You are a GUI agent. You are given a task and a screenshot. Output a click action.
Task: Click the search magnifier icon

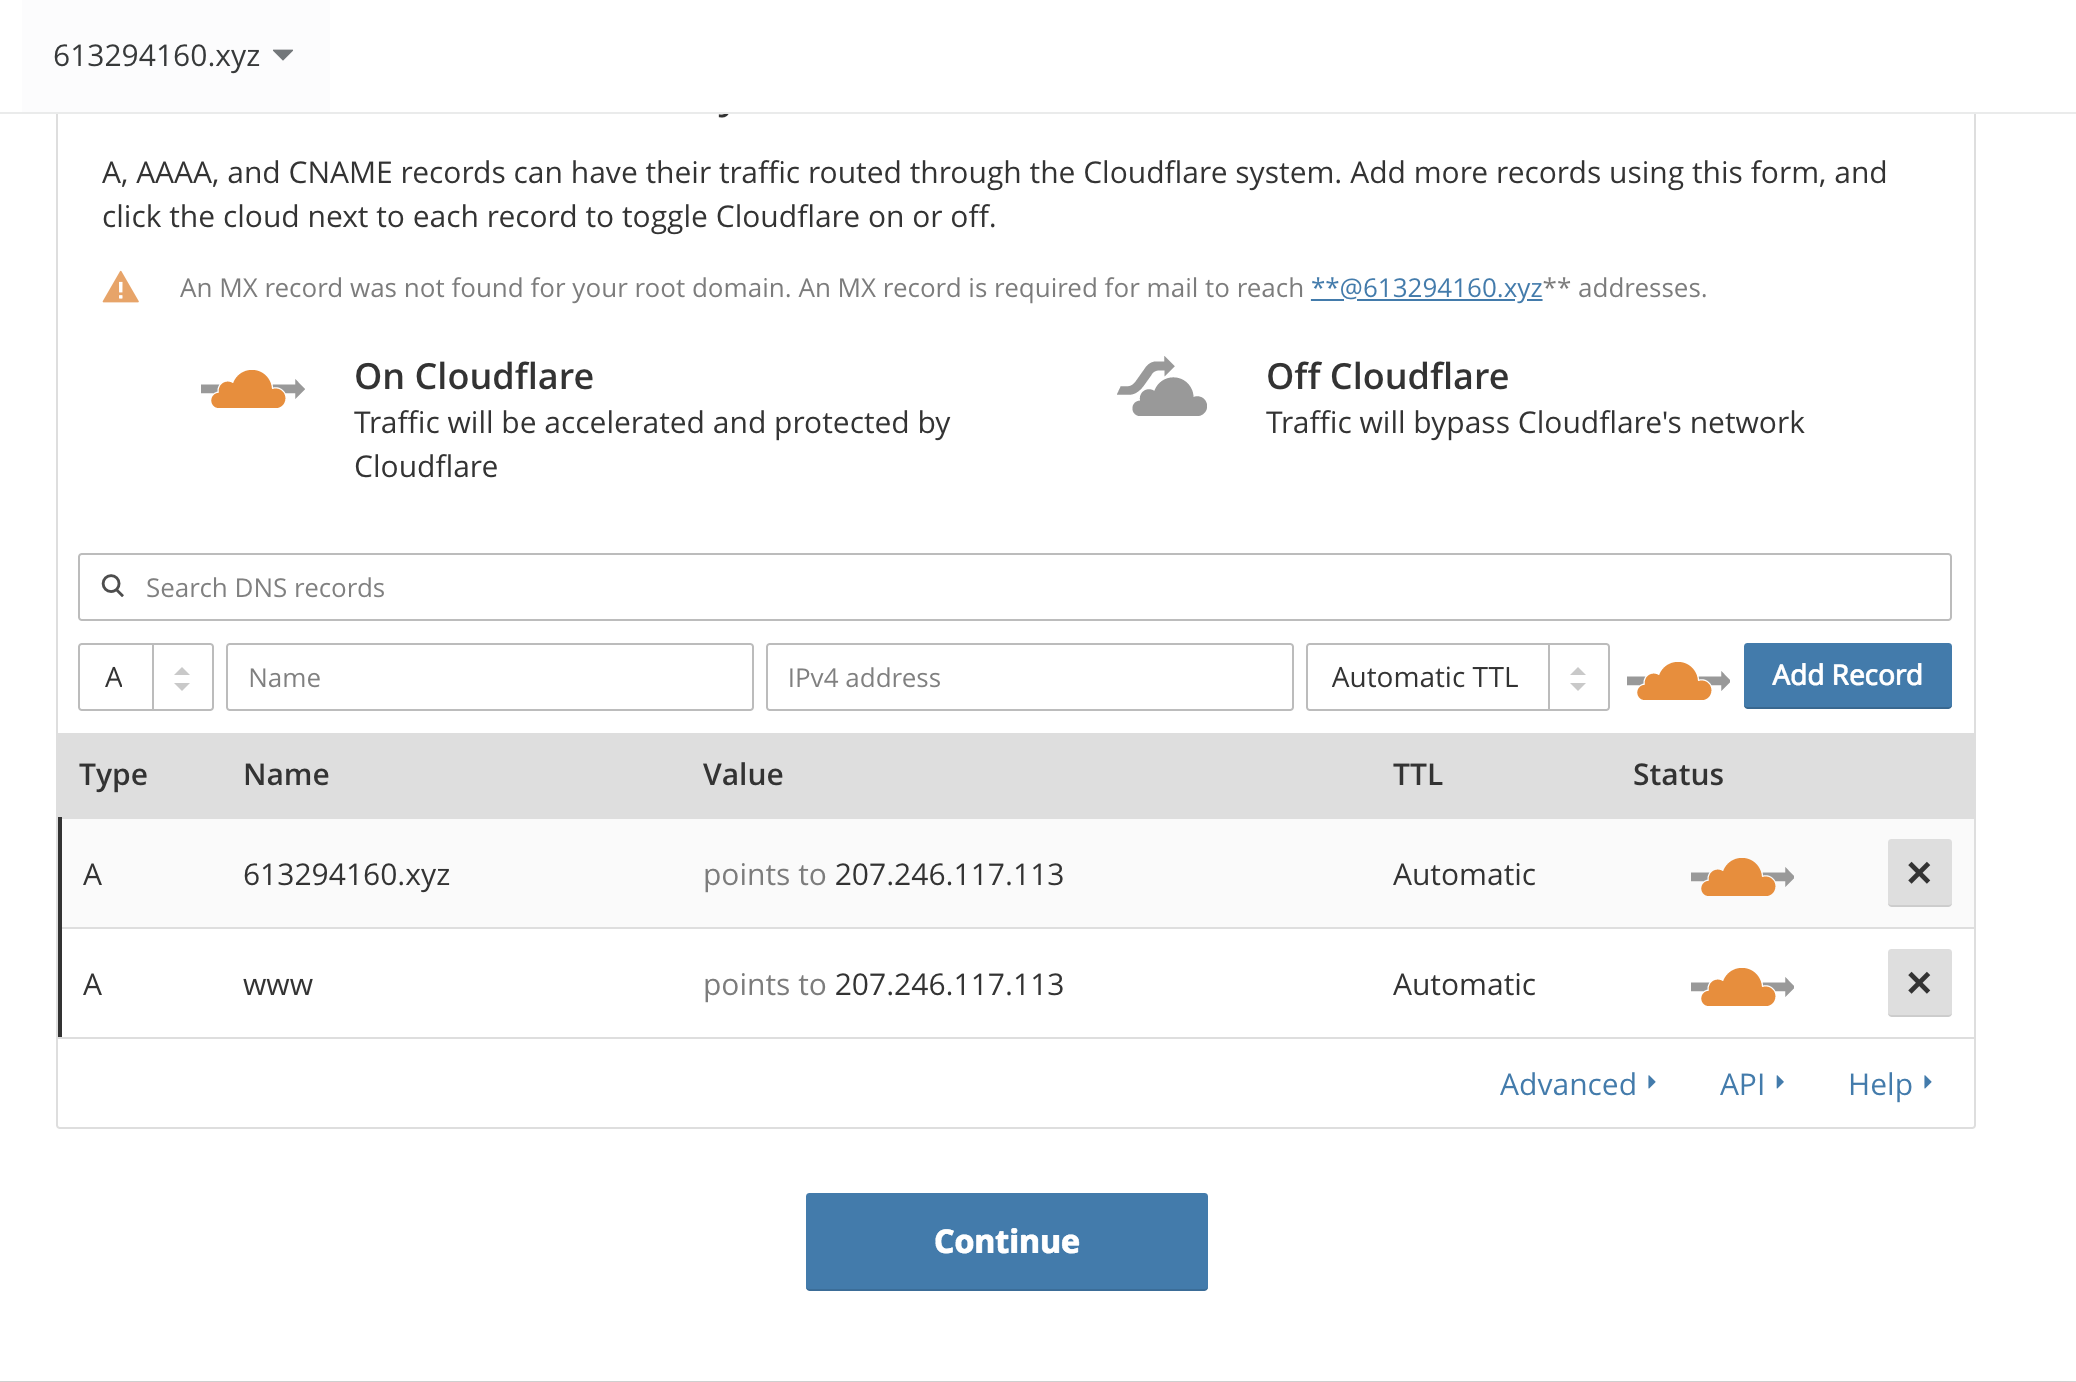[x=113, y=586]
